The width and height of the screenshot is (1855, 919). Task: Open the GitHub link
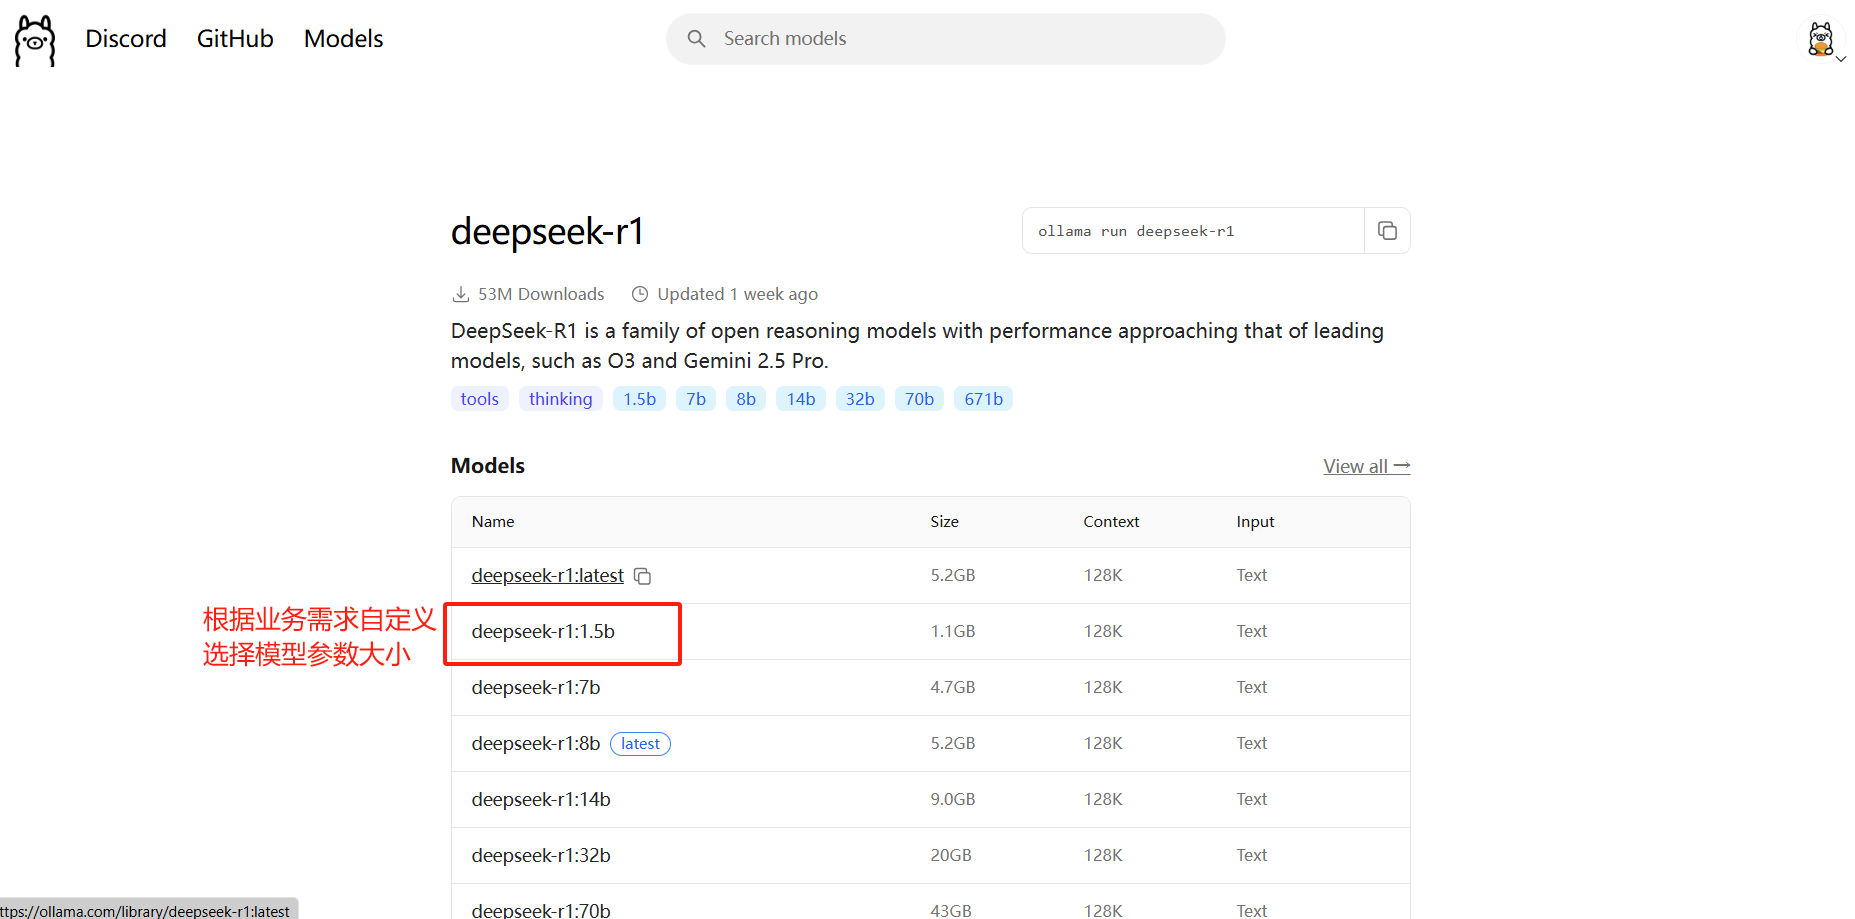pyautogui.click(x=235, y=39)
